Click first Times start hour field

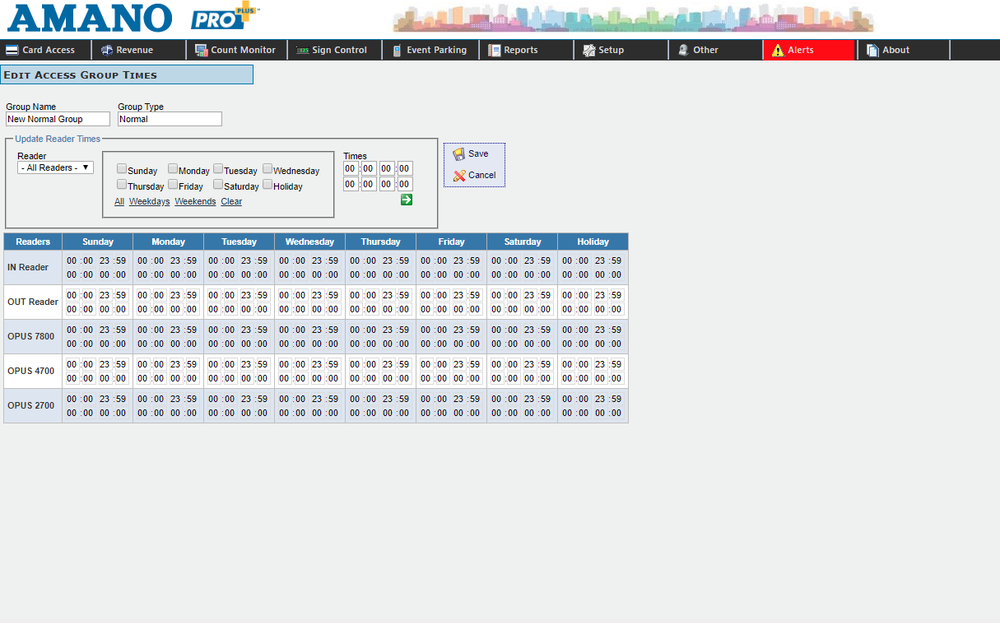click(x=350, y=168)
